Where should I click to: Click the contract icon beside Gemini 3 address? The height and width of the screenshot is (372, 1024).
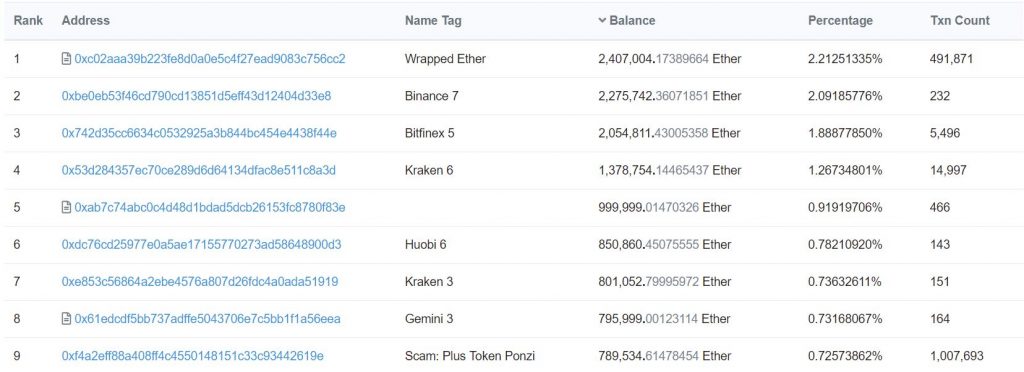click(x=66, y=319)
